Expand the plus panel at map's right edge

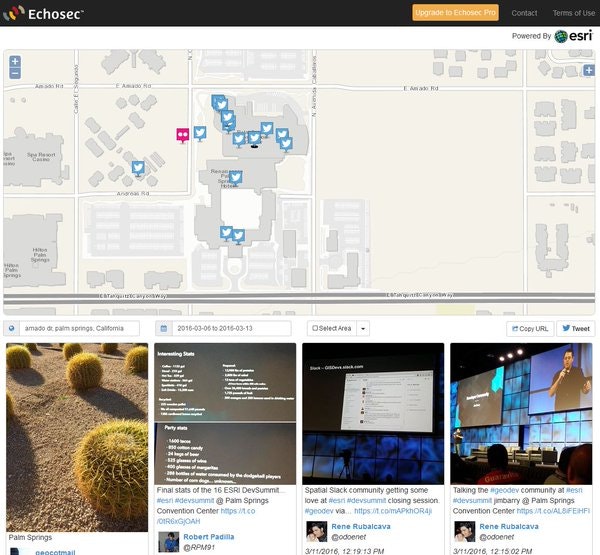[589, 70]
